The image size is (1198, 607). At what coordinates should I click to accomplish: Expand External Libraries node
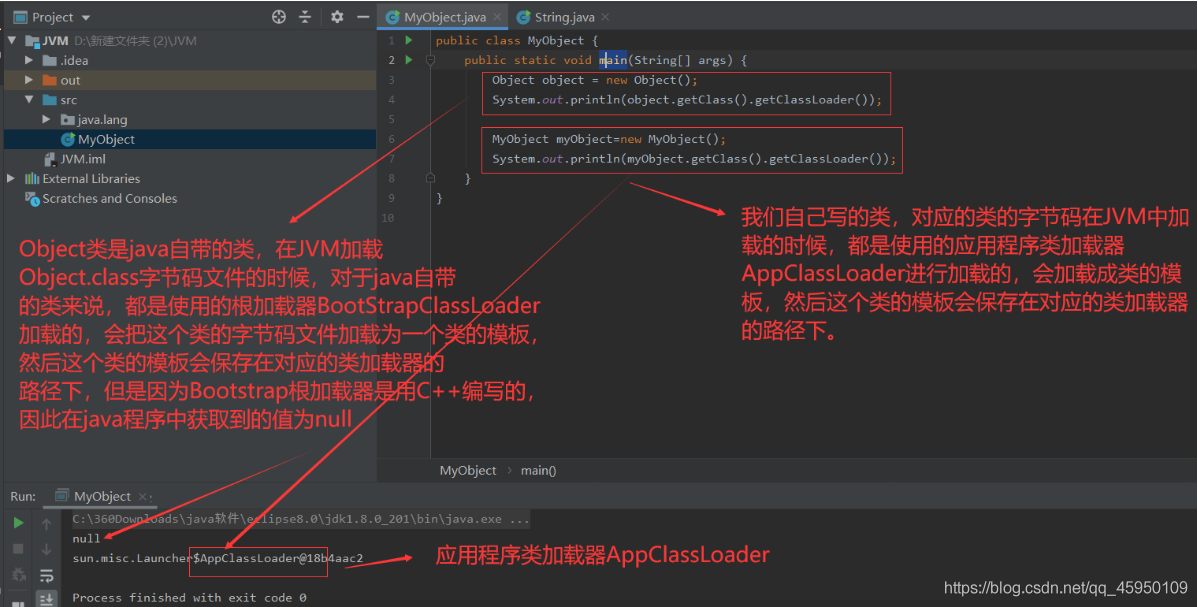pyautogui.click(x=11, y=179)
